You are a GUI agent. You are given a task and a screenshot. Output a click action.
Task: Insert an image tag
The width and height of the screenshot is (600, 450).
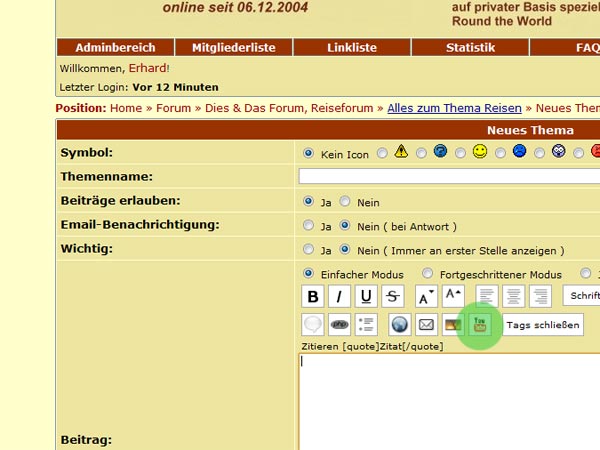[x=453, y=324]
